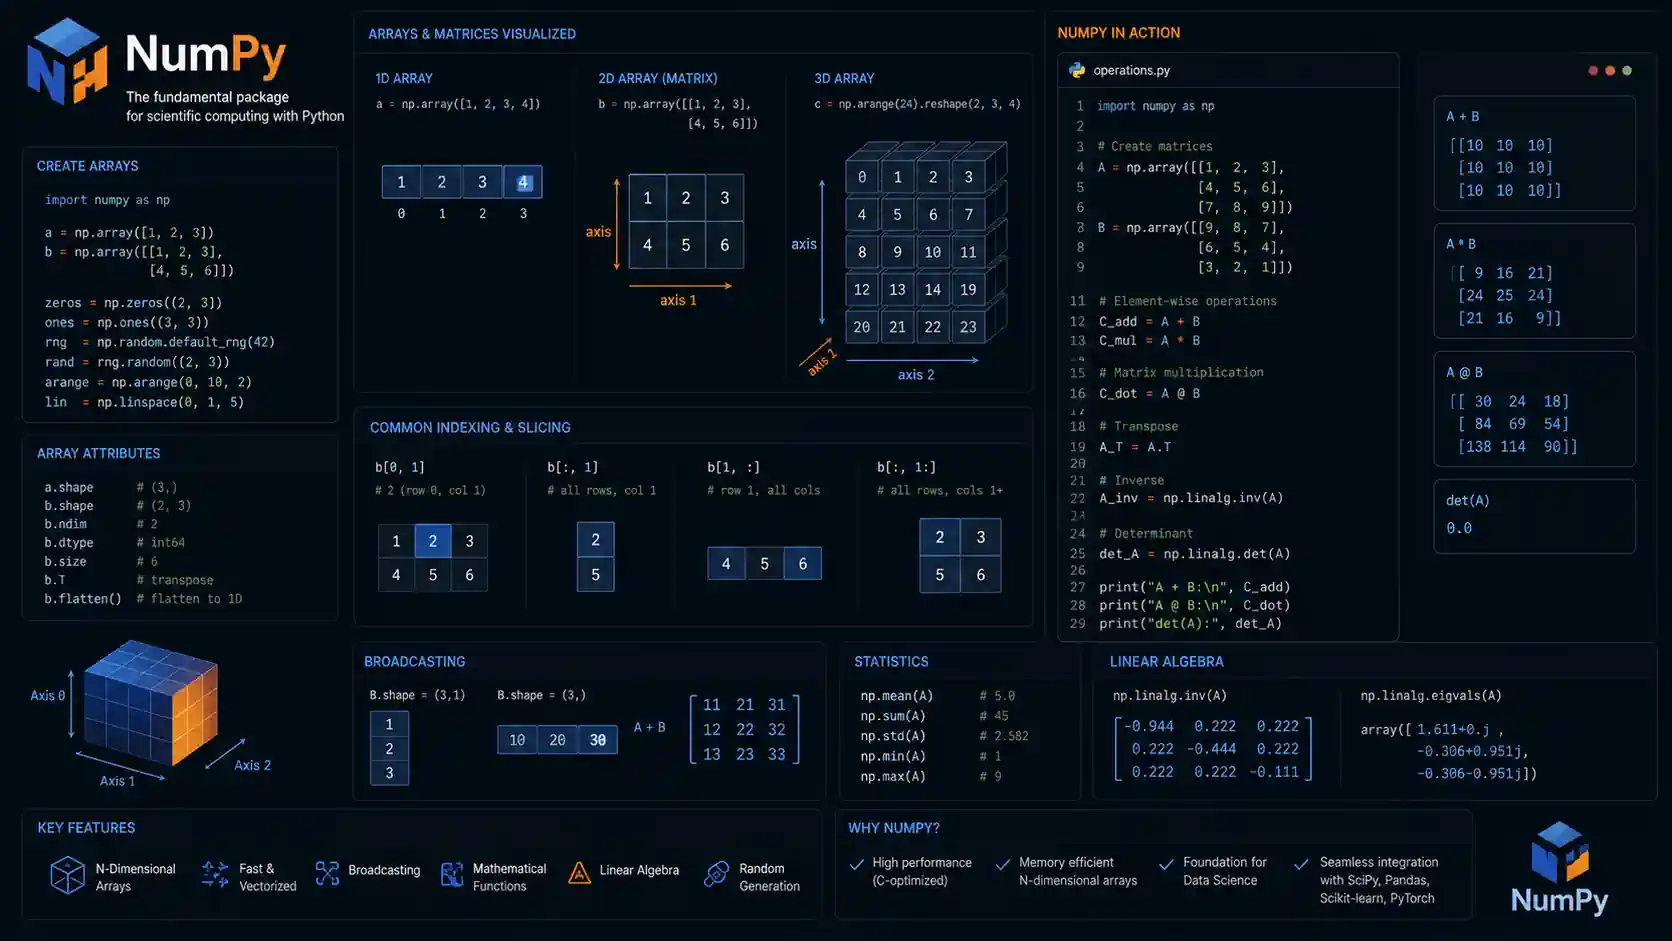The image size is (1672, 941).
Task: Click the Python icon beside operations.py
Action: click(1077, 70)
